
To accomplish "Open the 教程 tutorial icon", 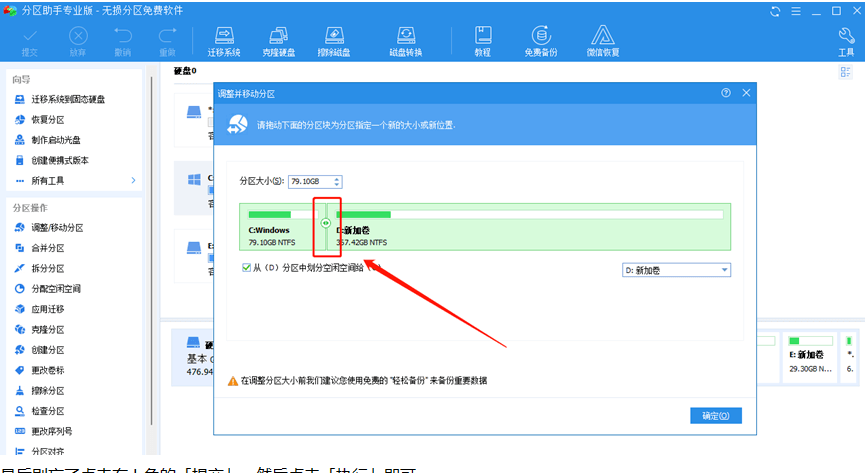I will click(x=482, y=40).
